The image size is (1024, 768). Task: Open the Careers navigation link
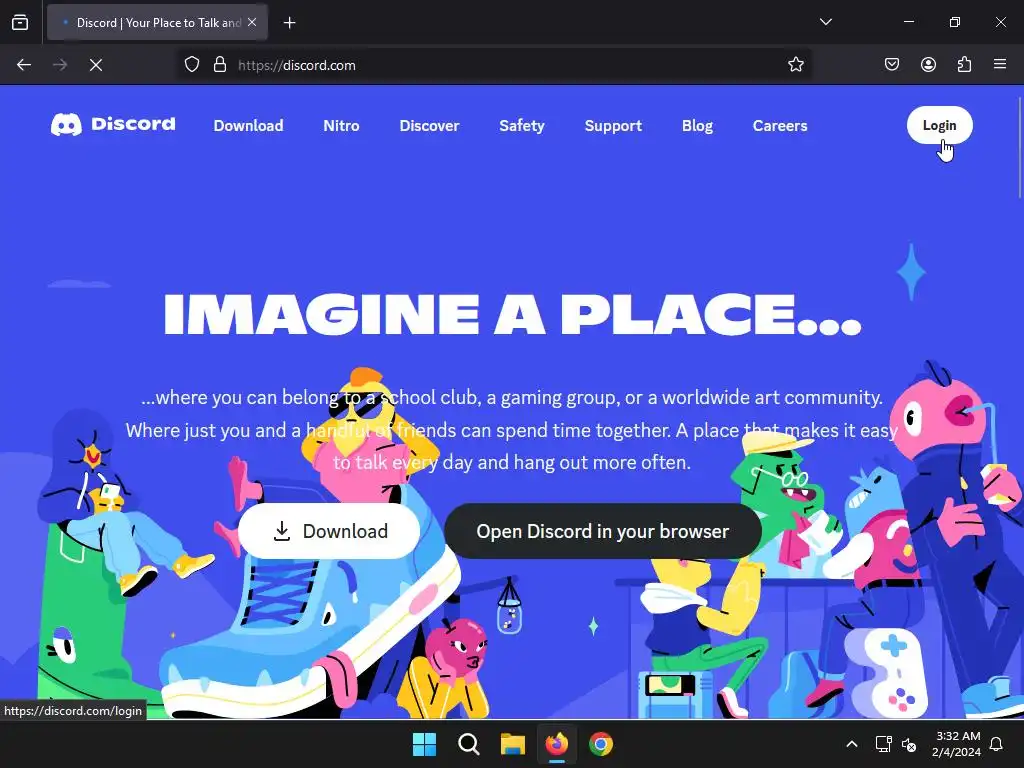tap(780, 125)
